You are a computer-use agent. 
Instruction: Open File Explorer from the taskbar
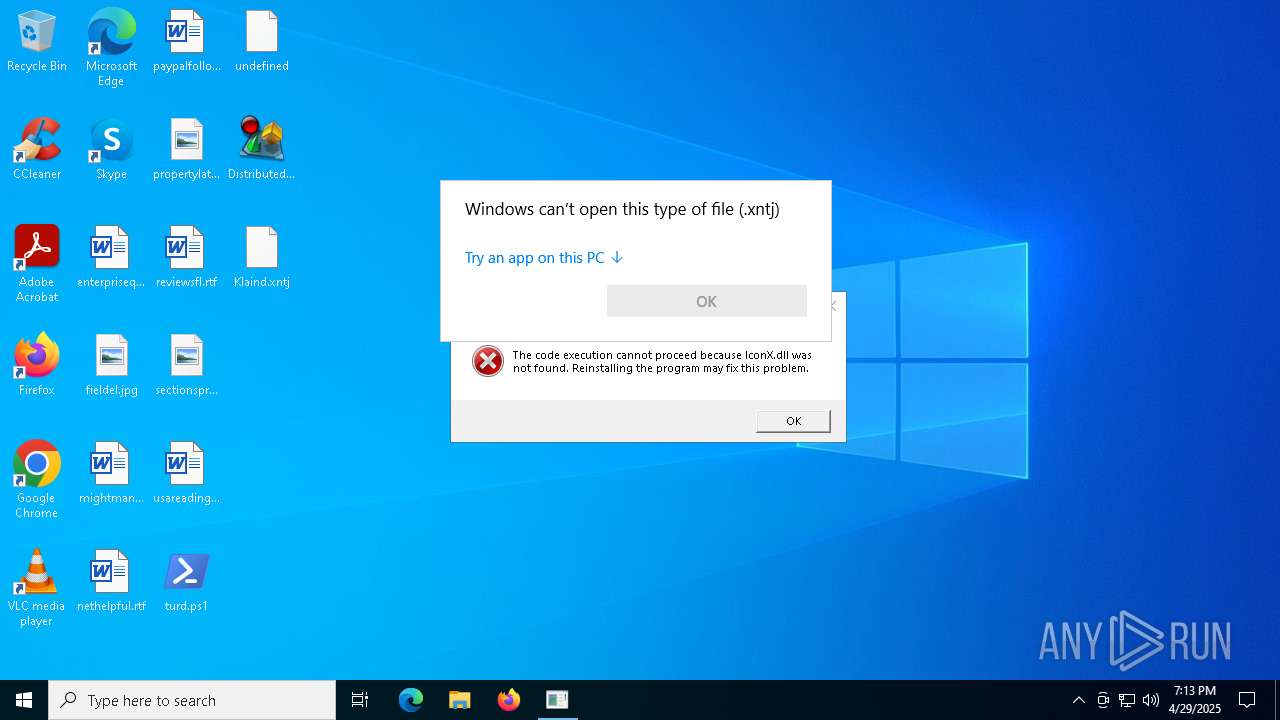click(x=460, y=700)
